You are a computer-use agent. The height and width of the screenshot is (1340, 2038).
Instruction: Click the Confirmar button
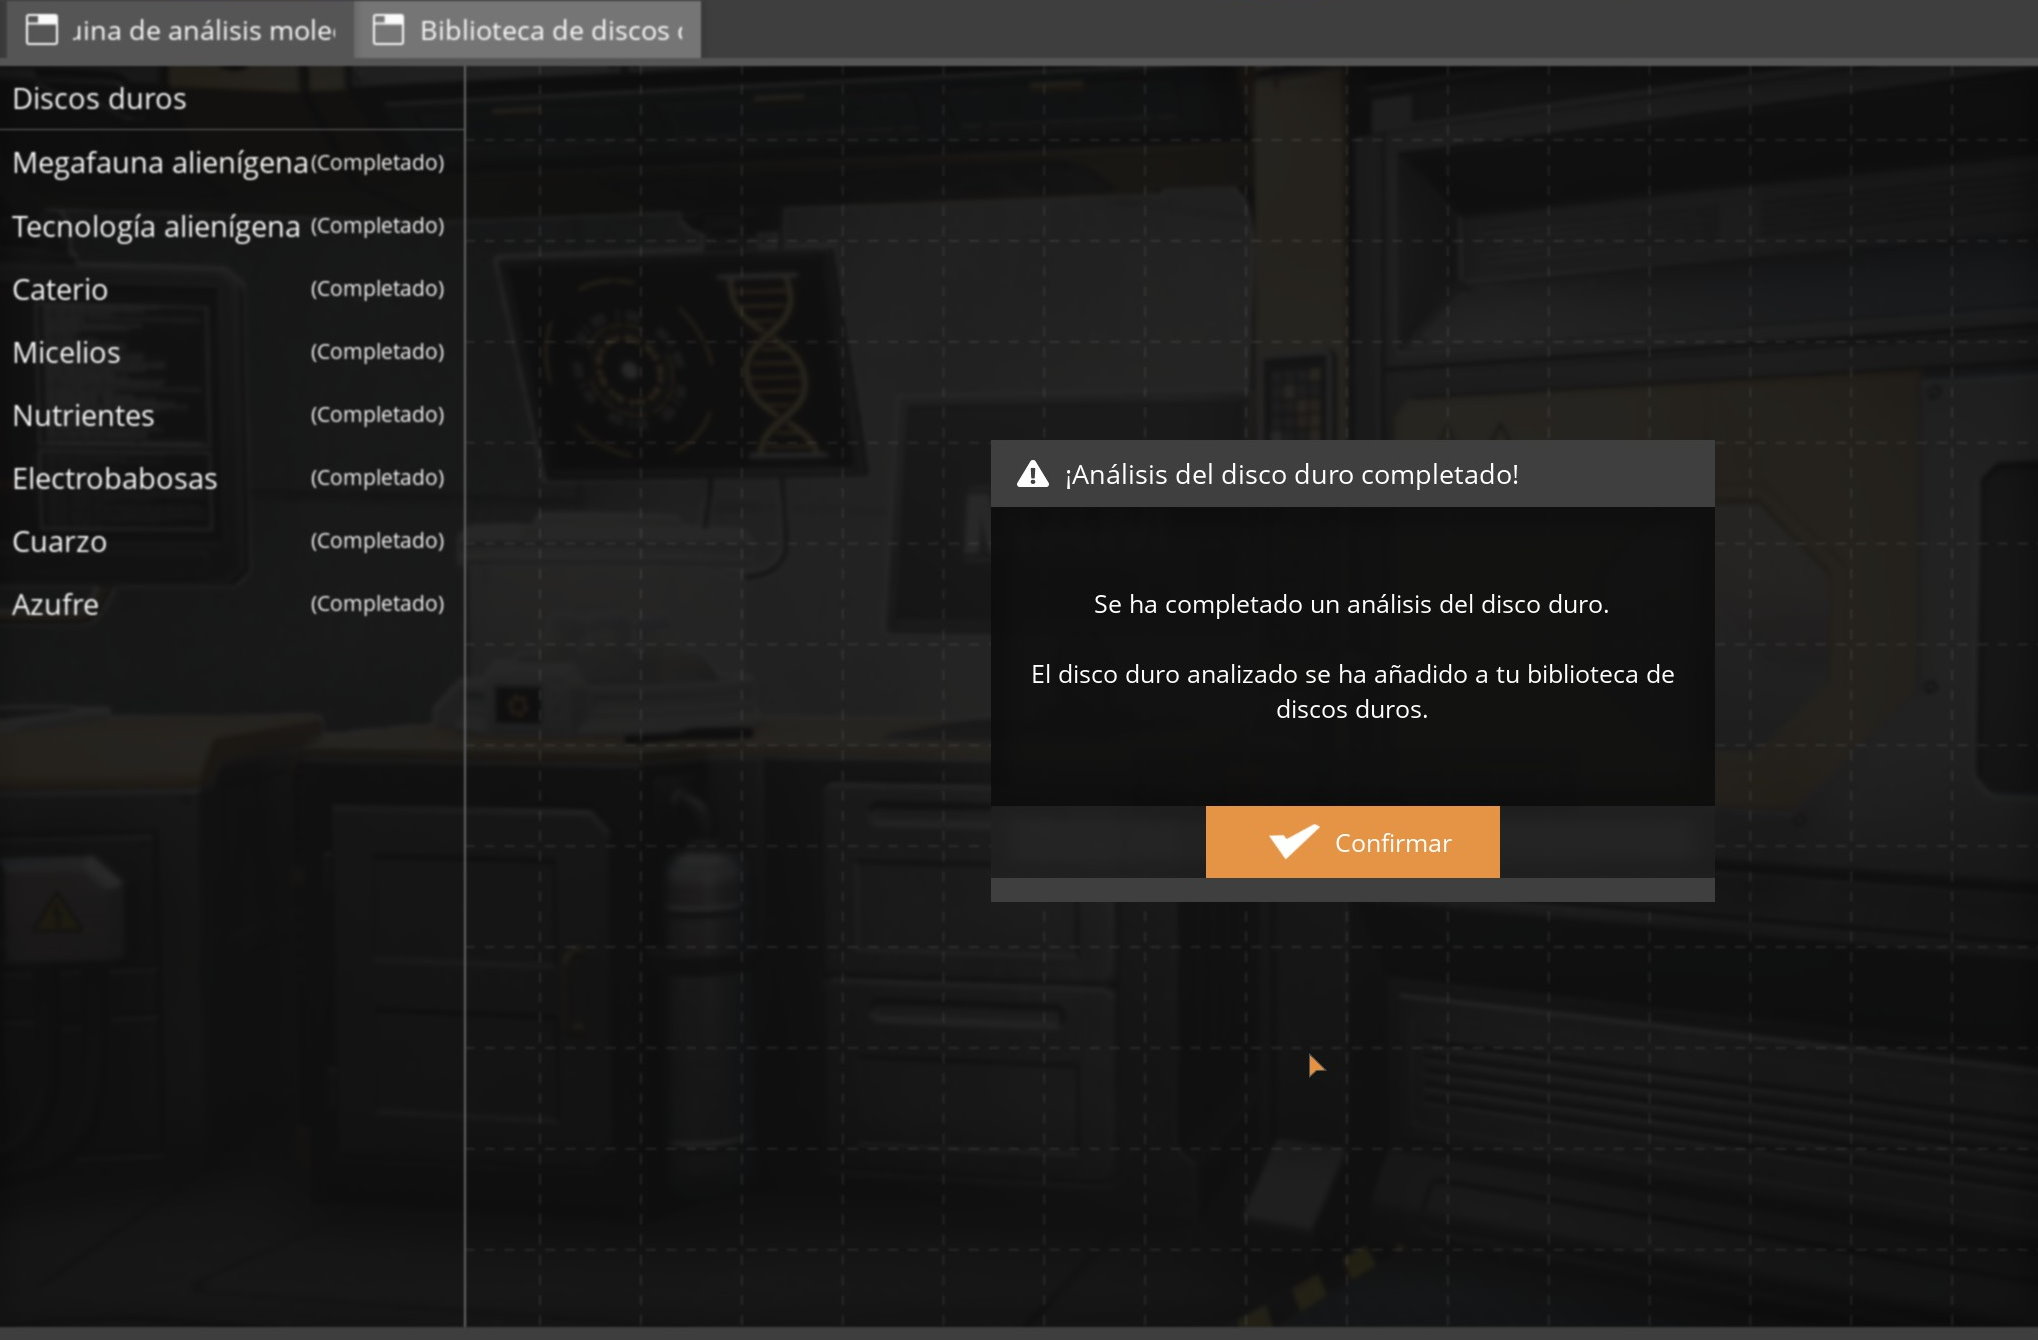coord(1352,842)
